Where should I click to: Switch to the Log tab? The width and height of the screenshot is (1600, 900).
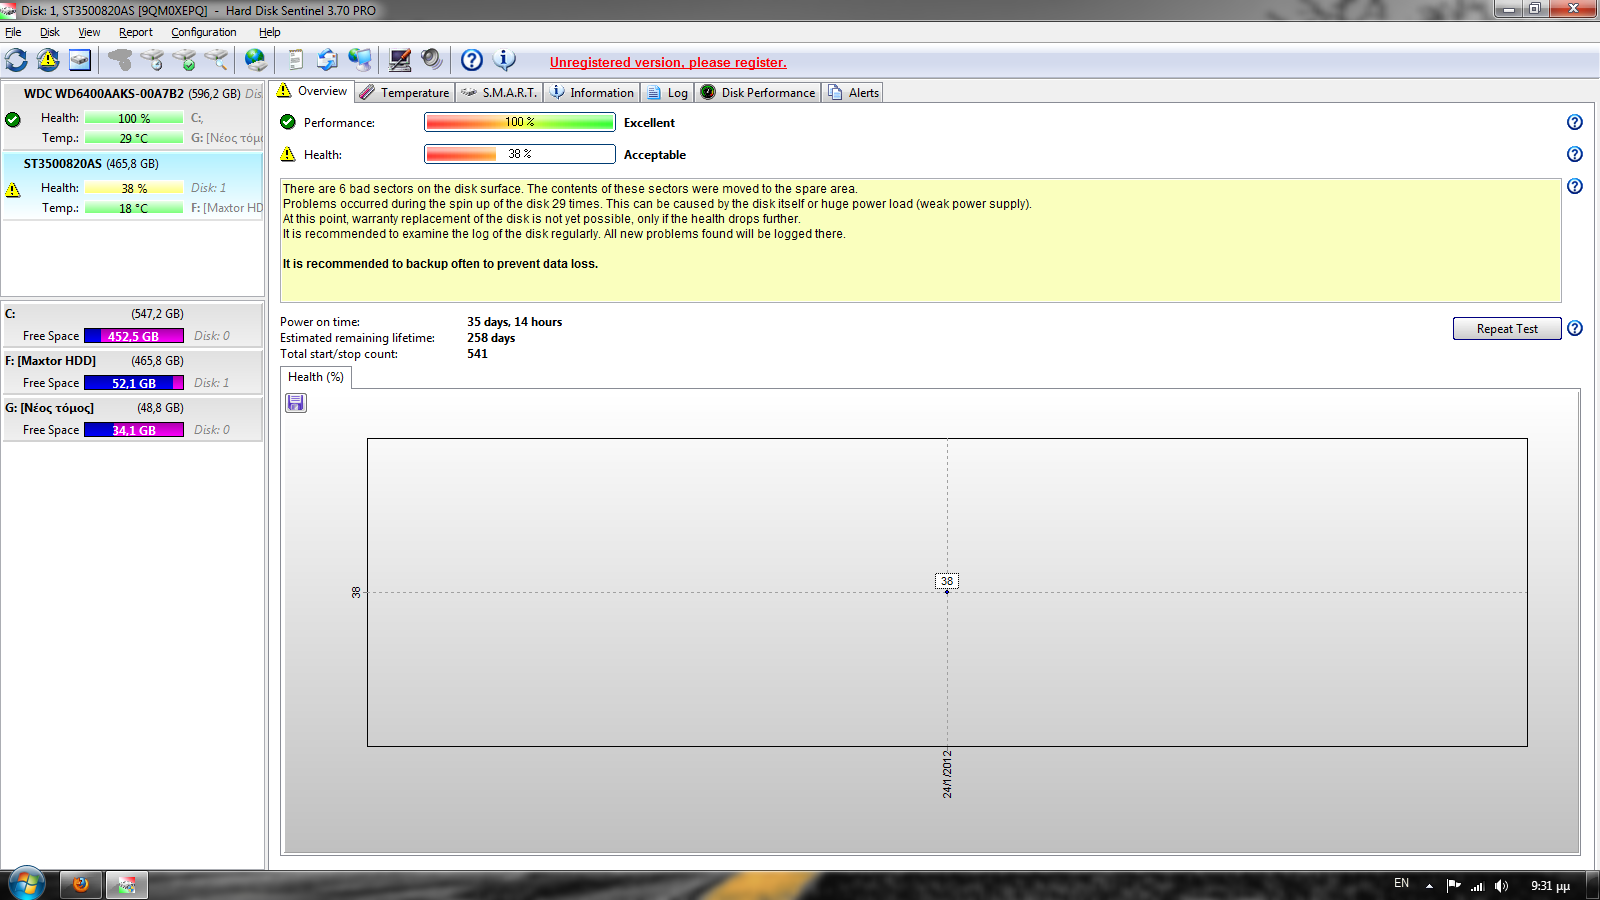pyautogui.click(x=667, y=92)
